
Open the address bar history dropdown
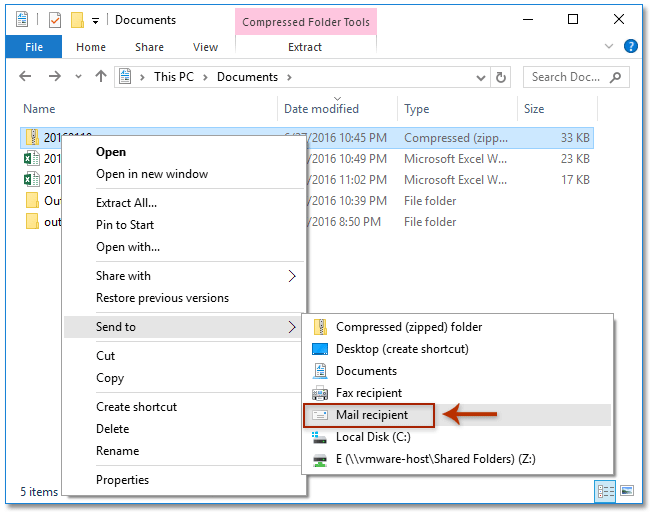[485, 76]
